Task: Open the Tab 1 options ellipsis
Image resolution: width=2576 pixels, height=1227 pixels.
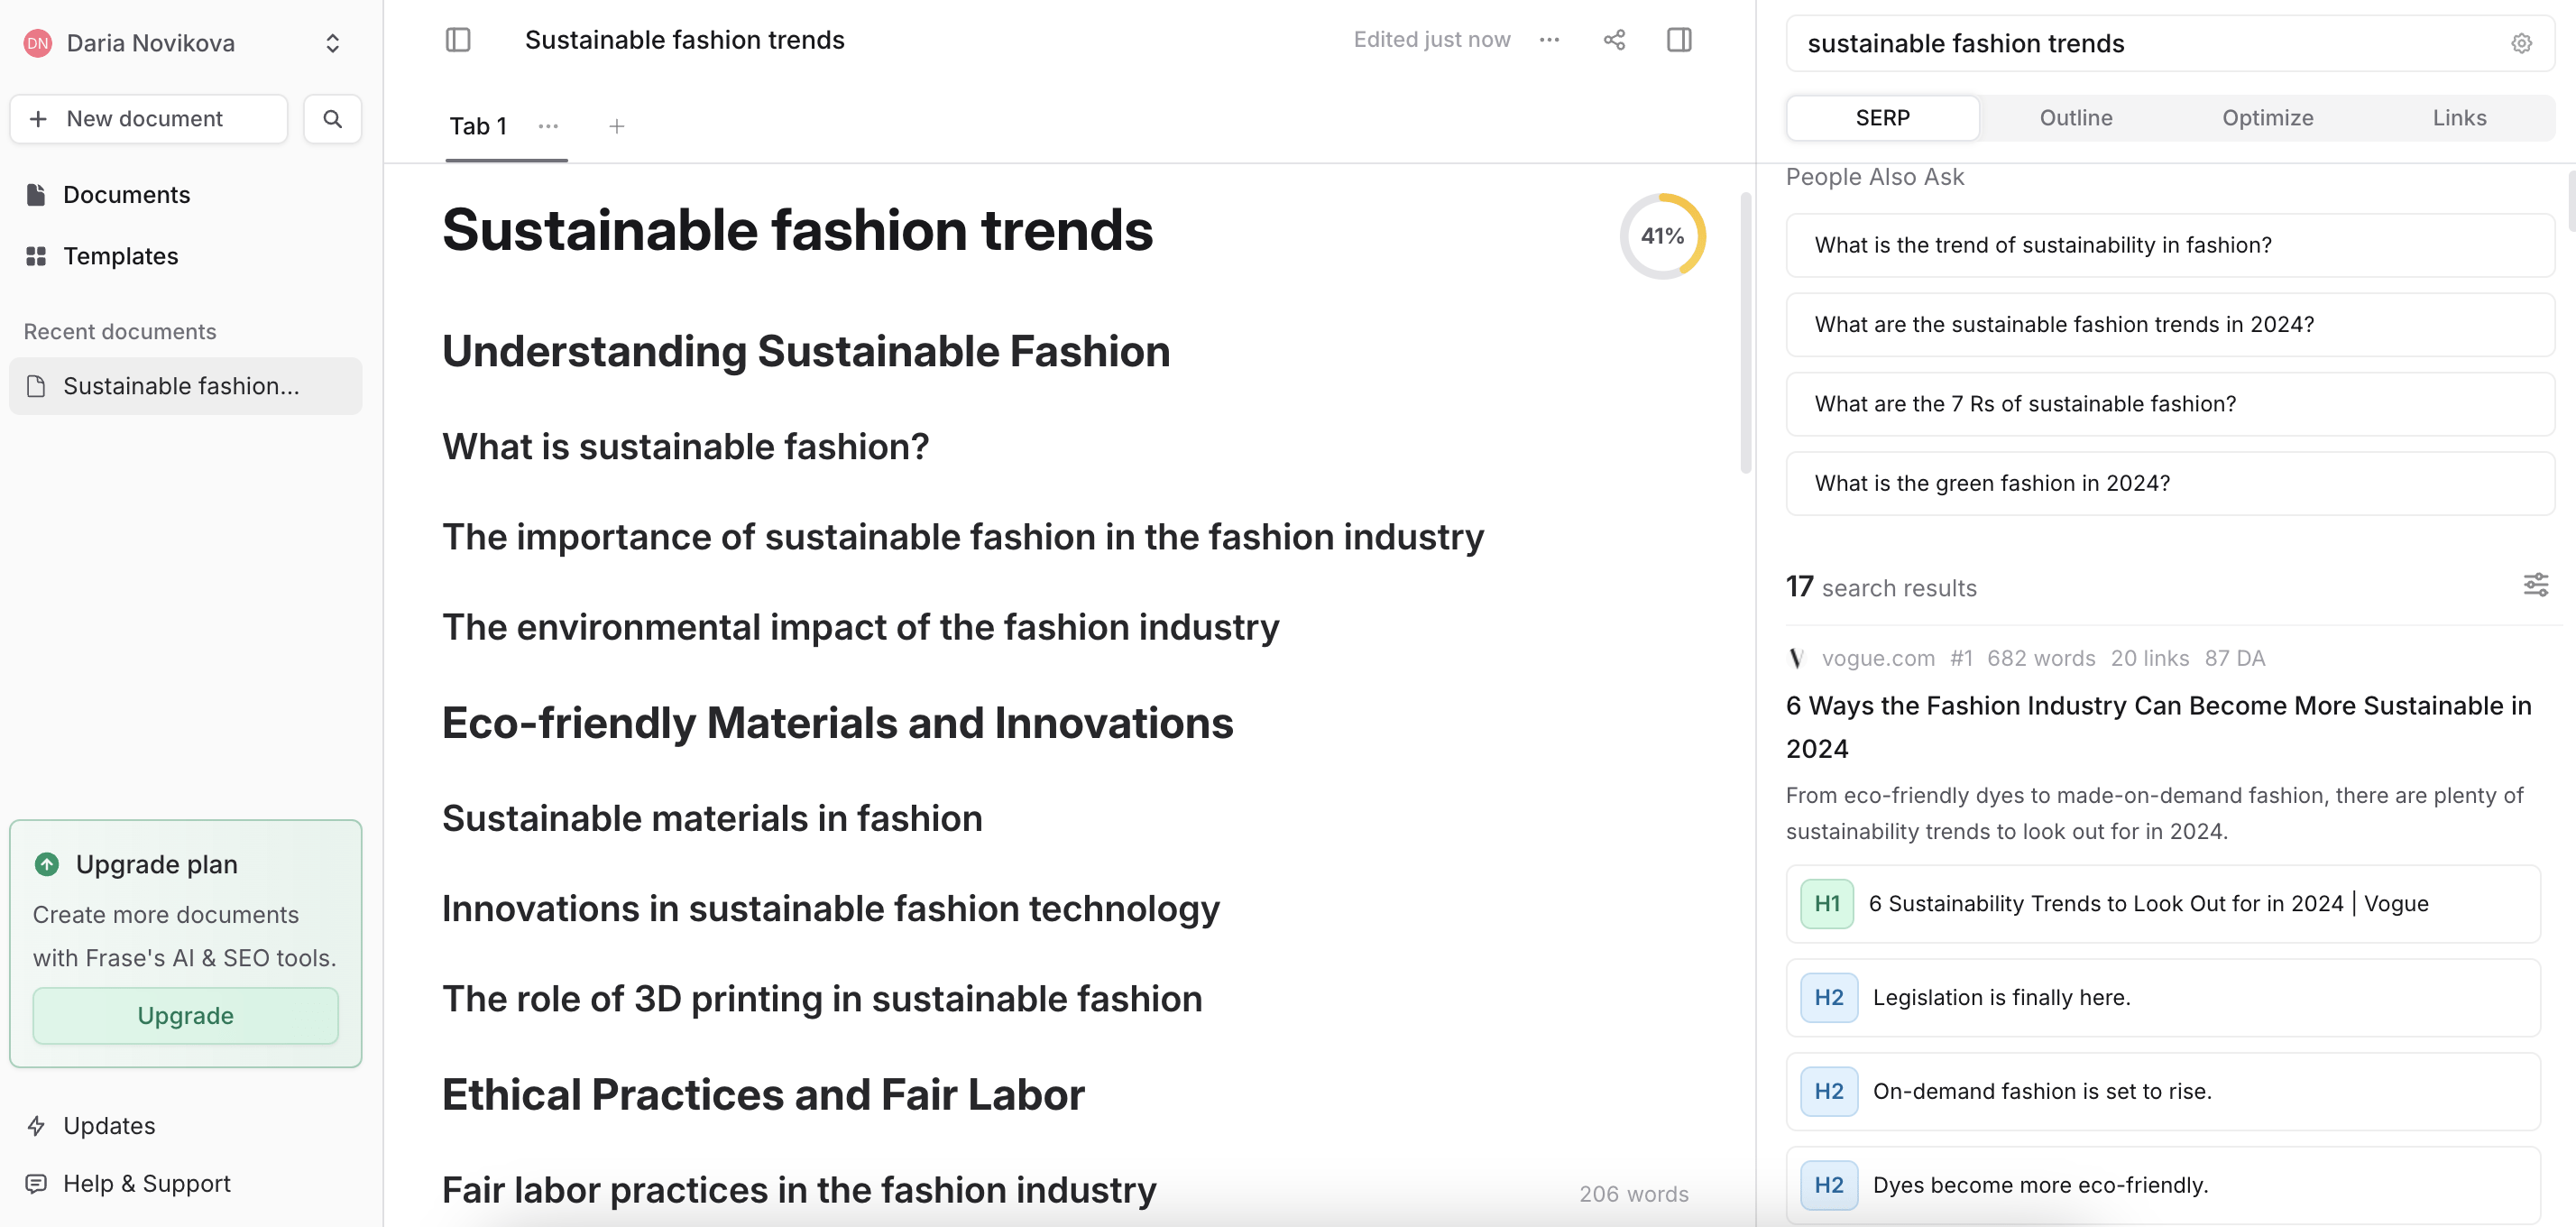Action: pos(548,126)
